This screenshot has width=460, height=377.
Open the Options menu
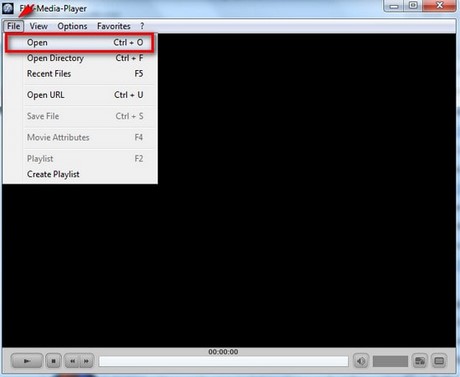(72, 26)
